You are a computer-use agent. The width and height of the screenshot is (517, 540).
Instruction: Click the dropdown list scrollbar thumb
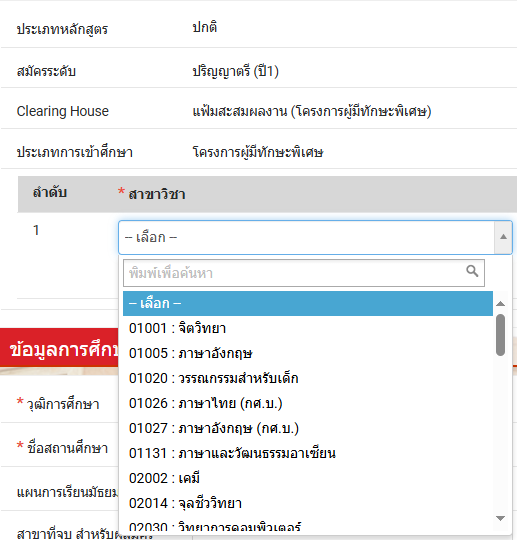[500, 335]
